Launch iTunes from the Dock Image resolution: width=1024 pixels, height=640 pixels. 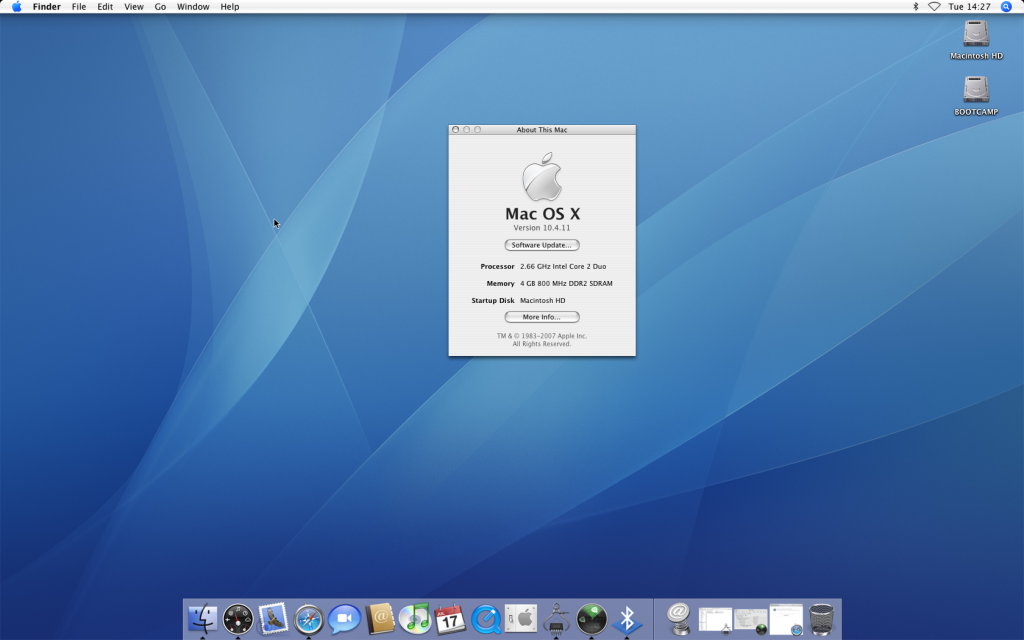click(x=415, y=618)
